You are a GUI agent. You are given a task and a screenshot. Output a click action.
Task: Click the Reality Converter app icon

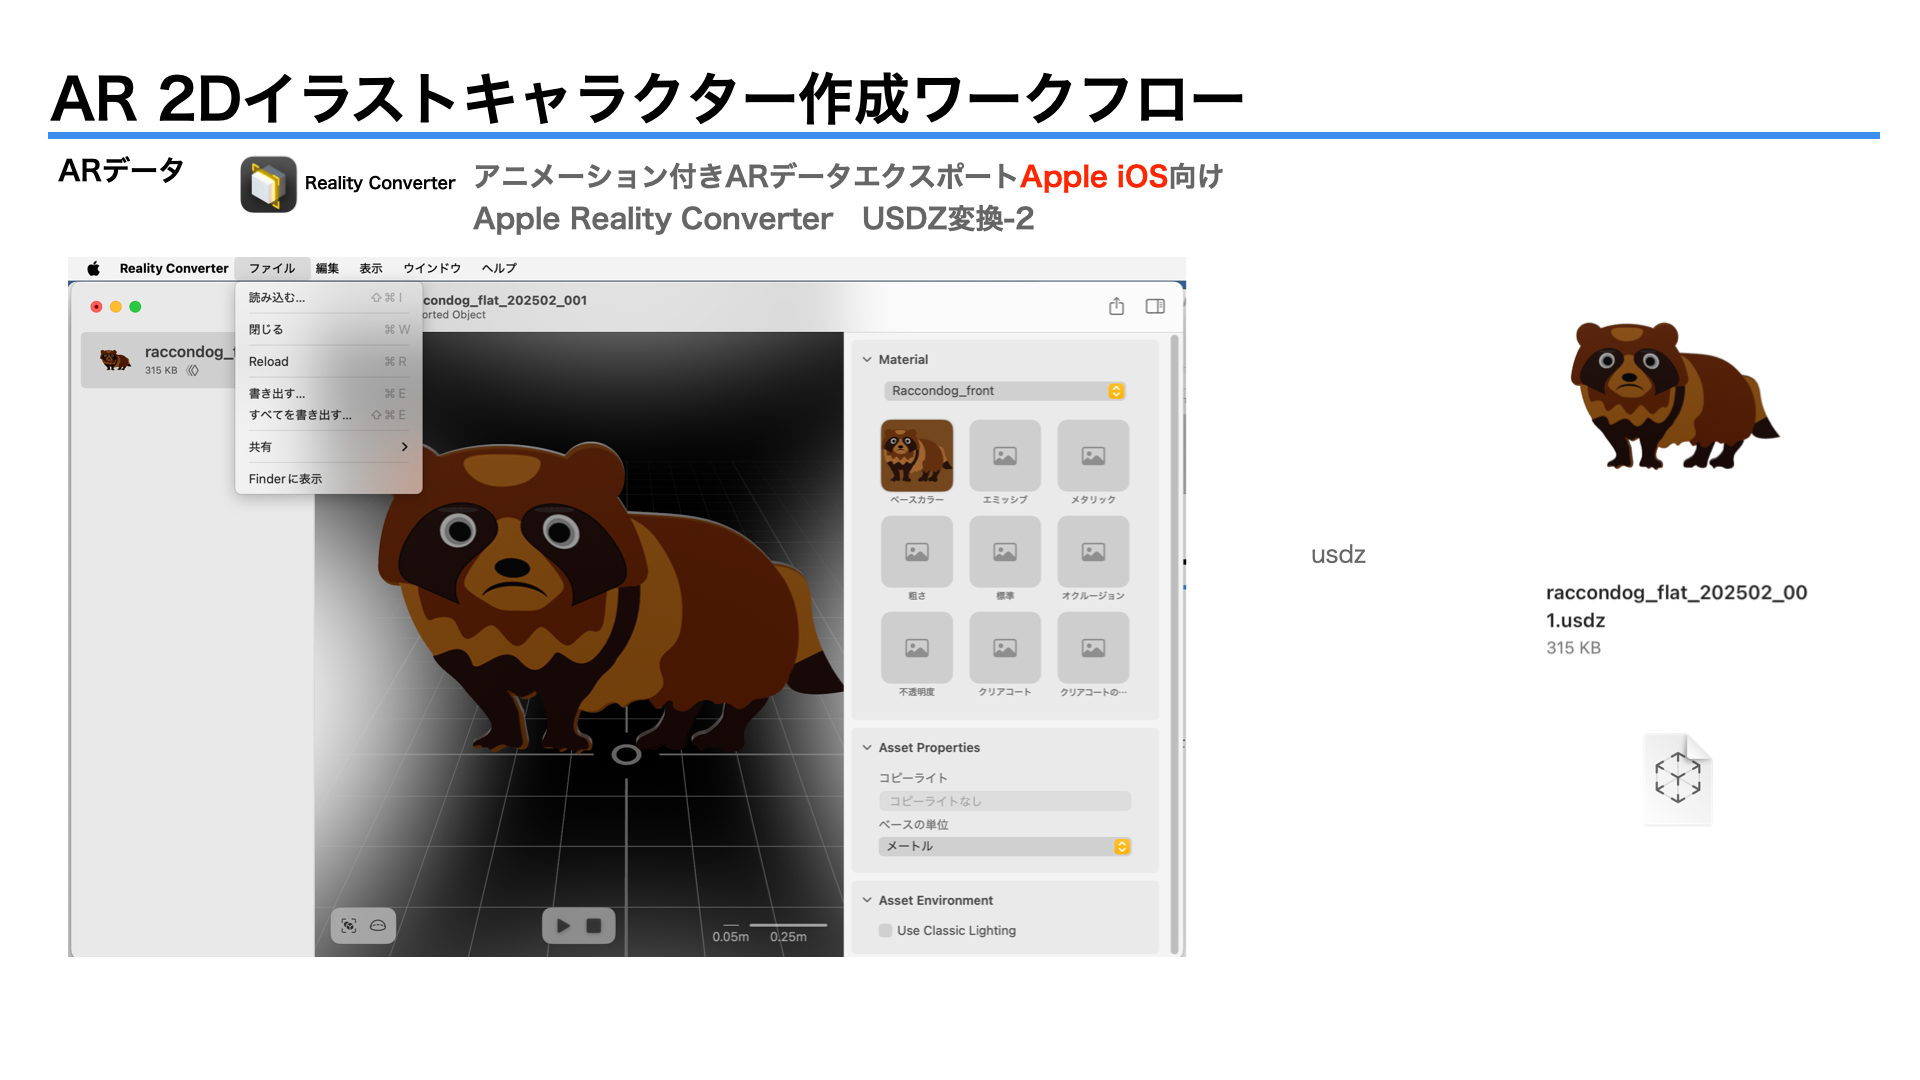[268, 184]
